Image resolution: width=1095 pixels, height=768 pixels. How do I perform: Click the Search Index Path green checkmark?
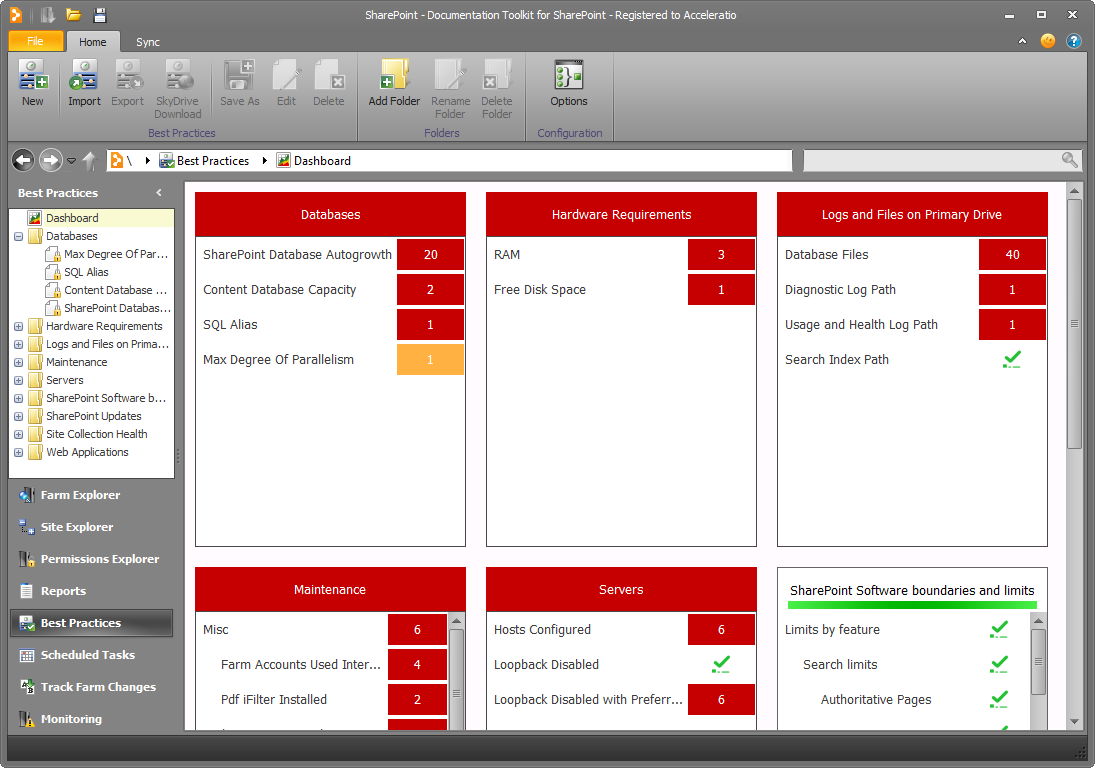coord(1012,360)
